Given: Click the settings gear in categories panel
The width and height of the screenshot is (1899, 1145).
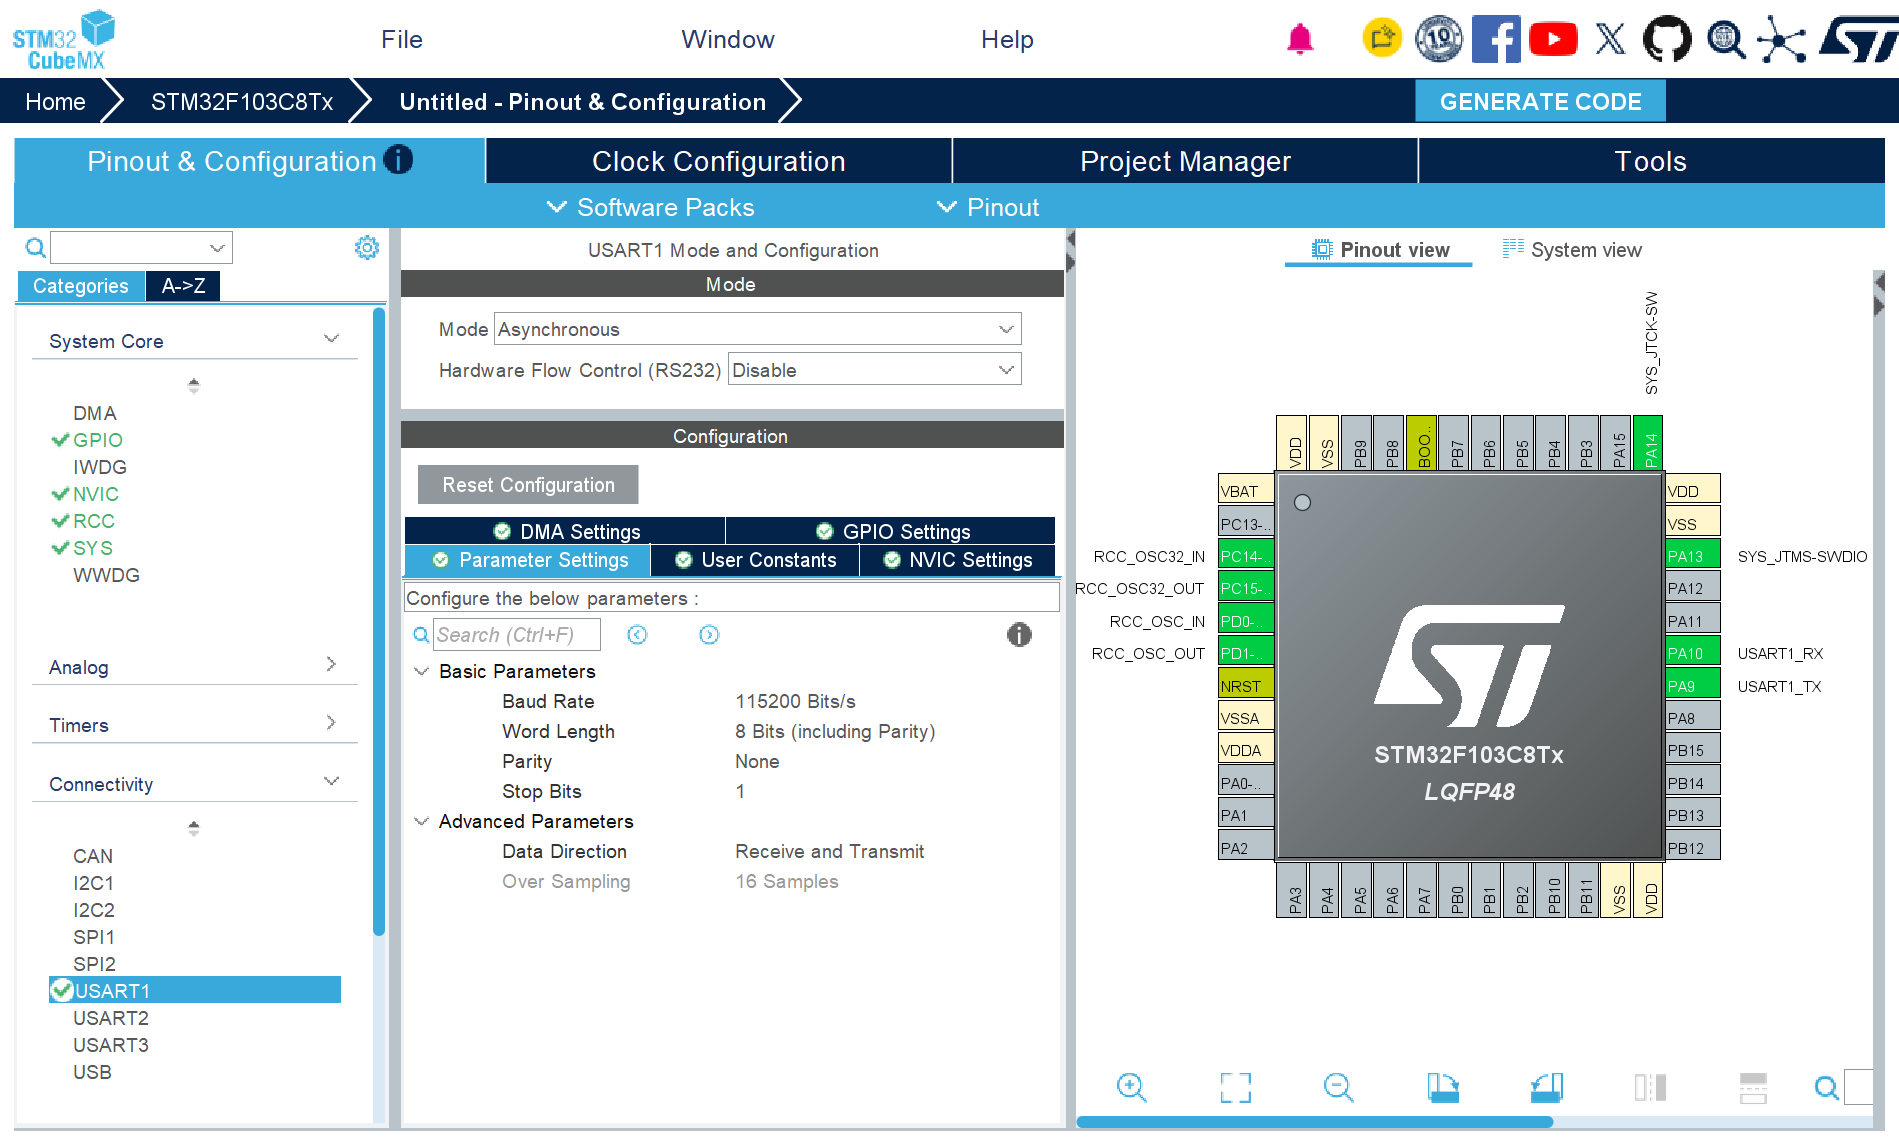Looking at the screenshot, I should coord(367,248).
